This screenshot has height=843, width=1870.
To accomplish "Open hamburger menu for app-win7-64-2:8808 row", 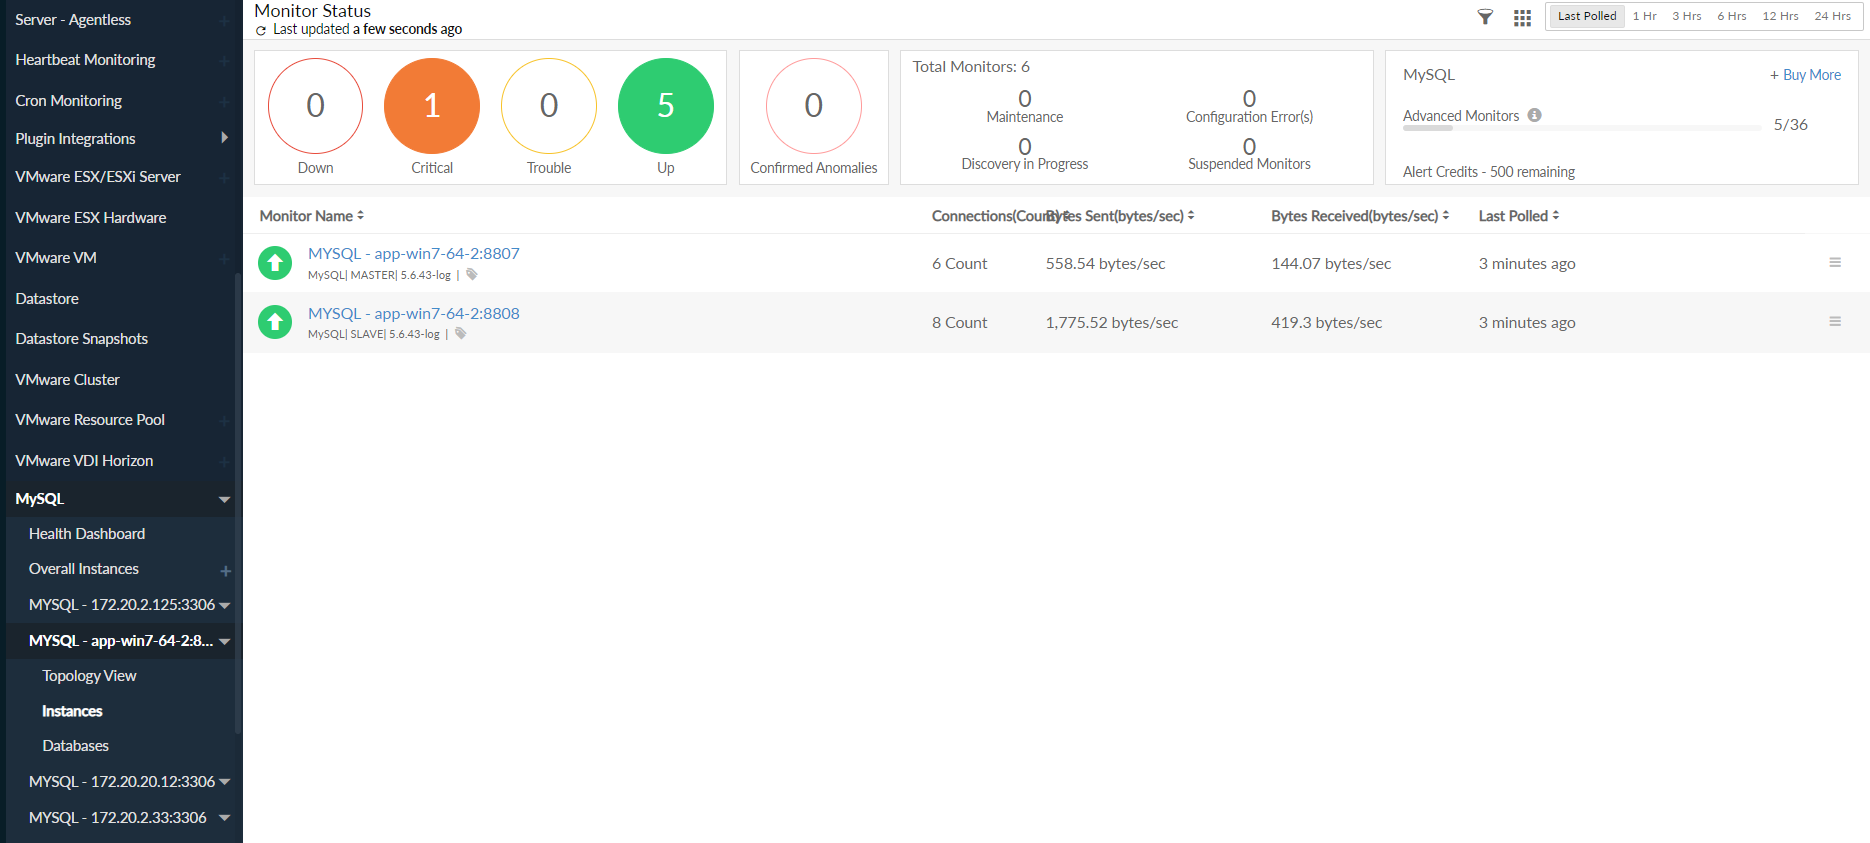I will click(x=1835, y=321).
